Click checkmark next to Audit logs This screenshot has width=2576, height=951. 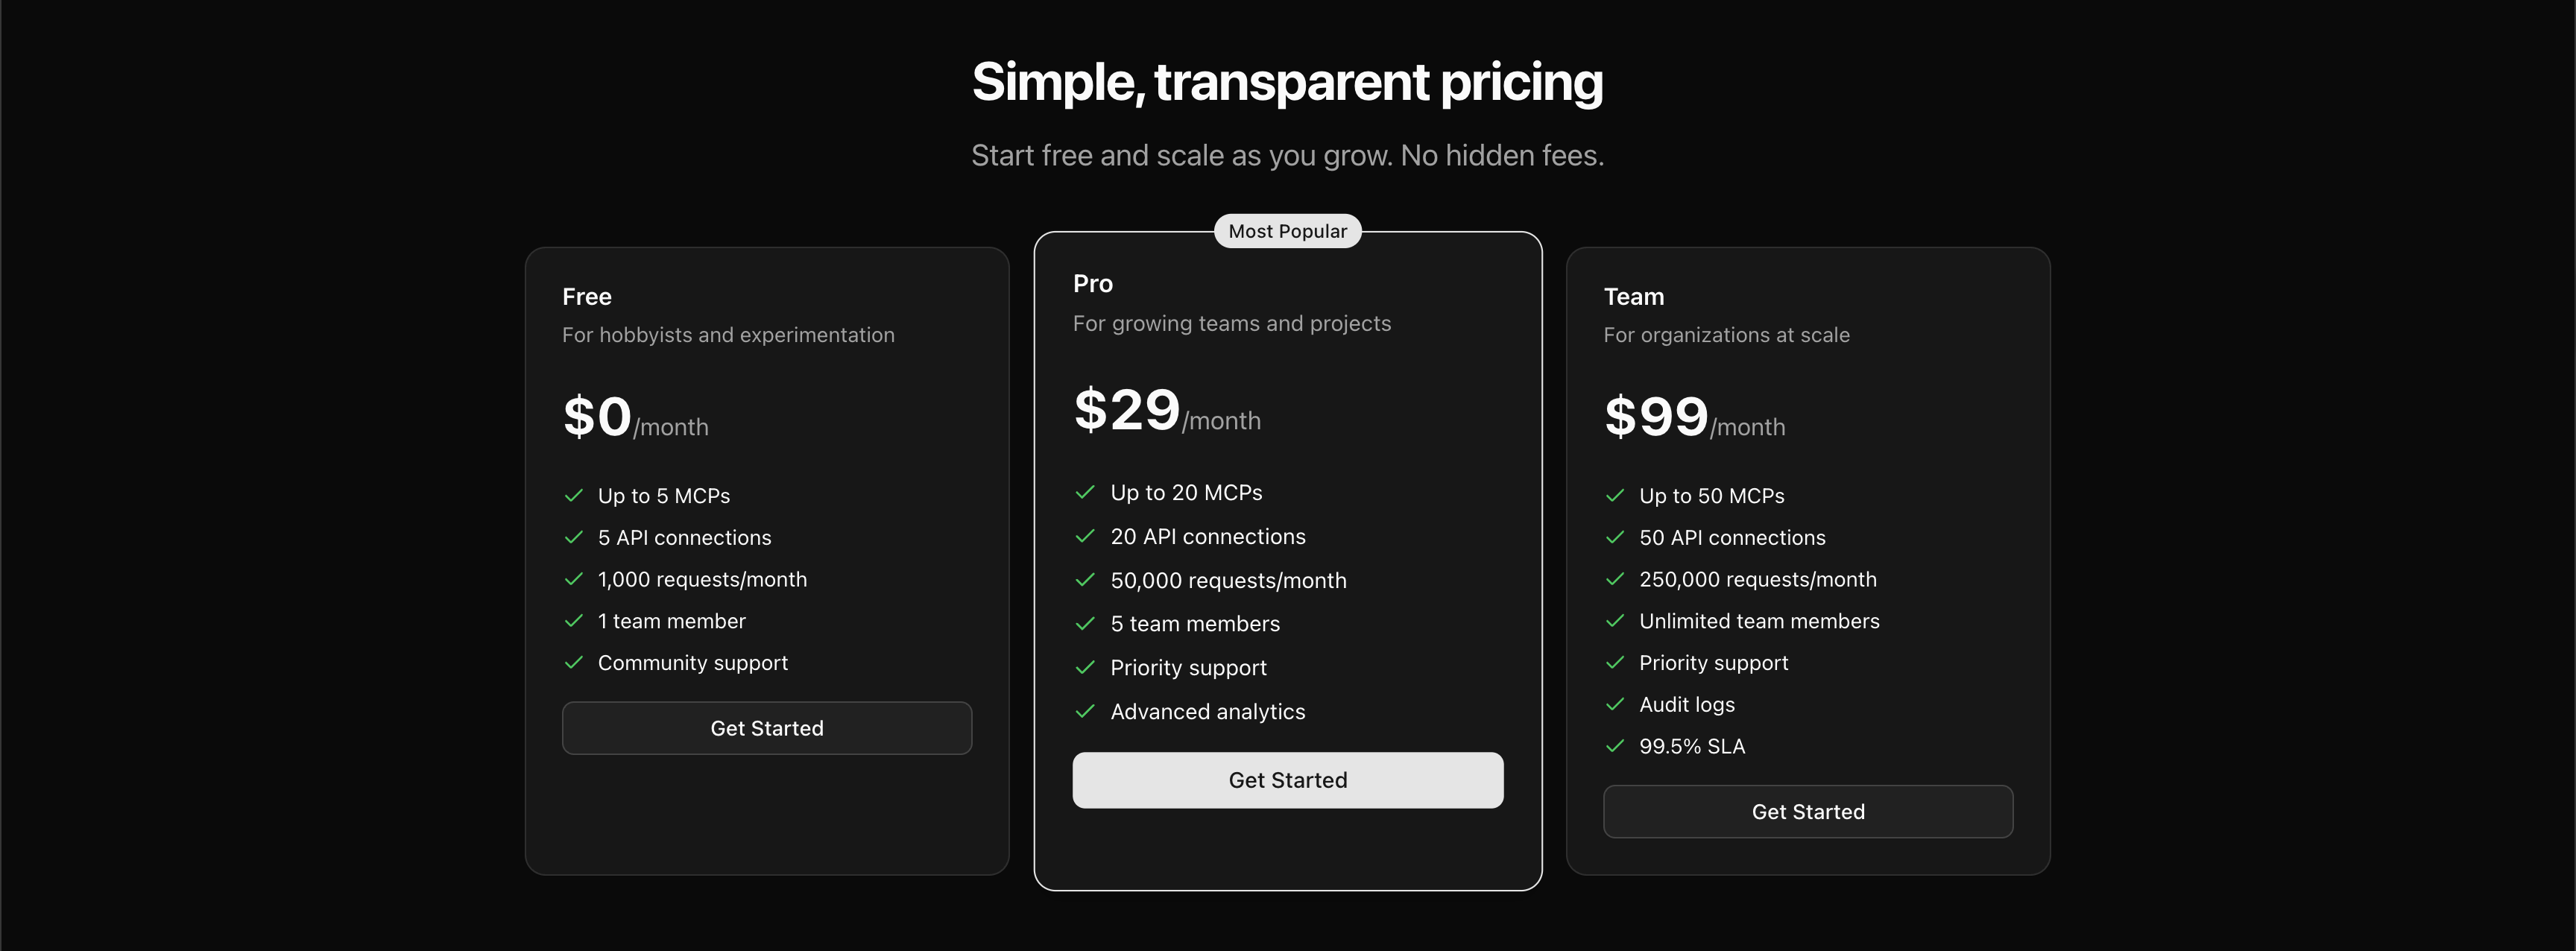tap(1614, 705)
